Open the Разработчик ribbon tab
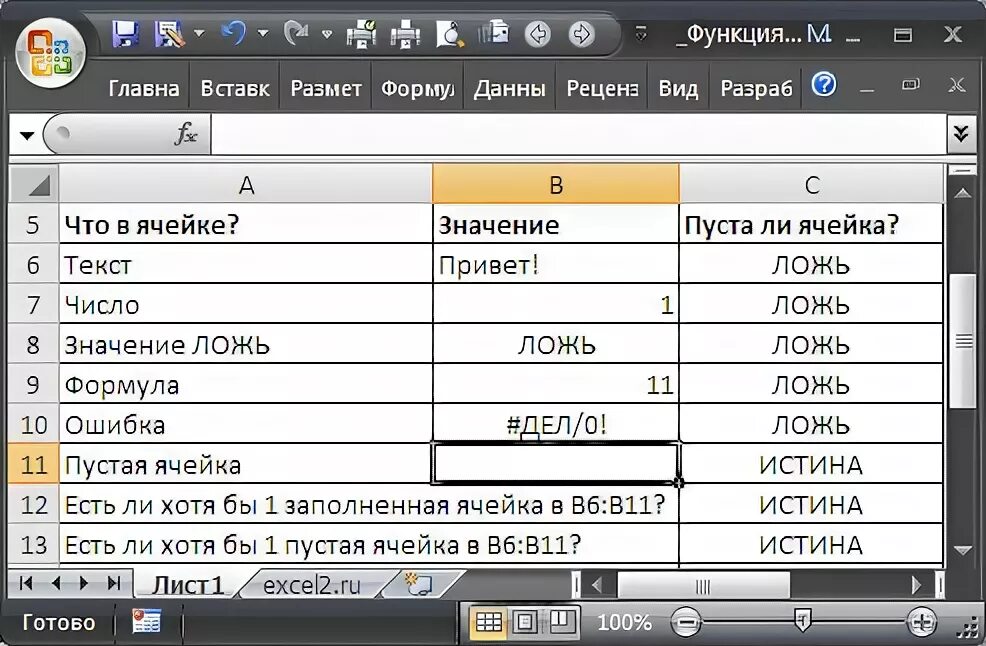Viewport: 986px width, 646px height. 756,89
